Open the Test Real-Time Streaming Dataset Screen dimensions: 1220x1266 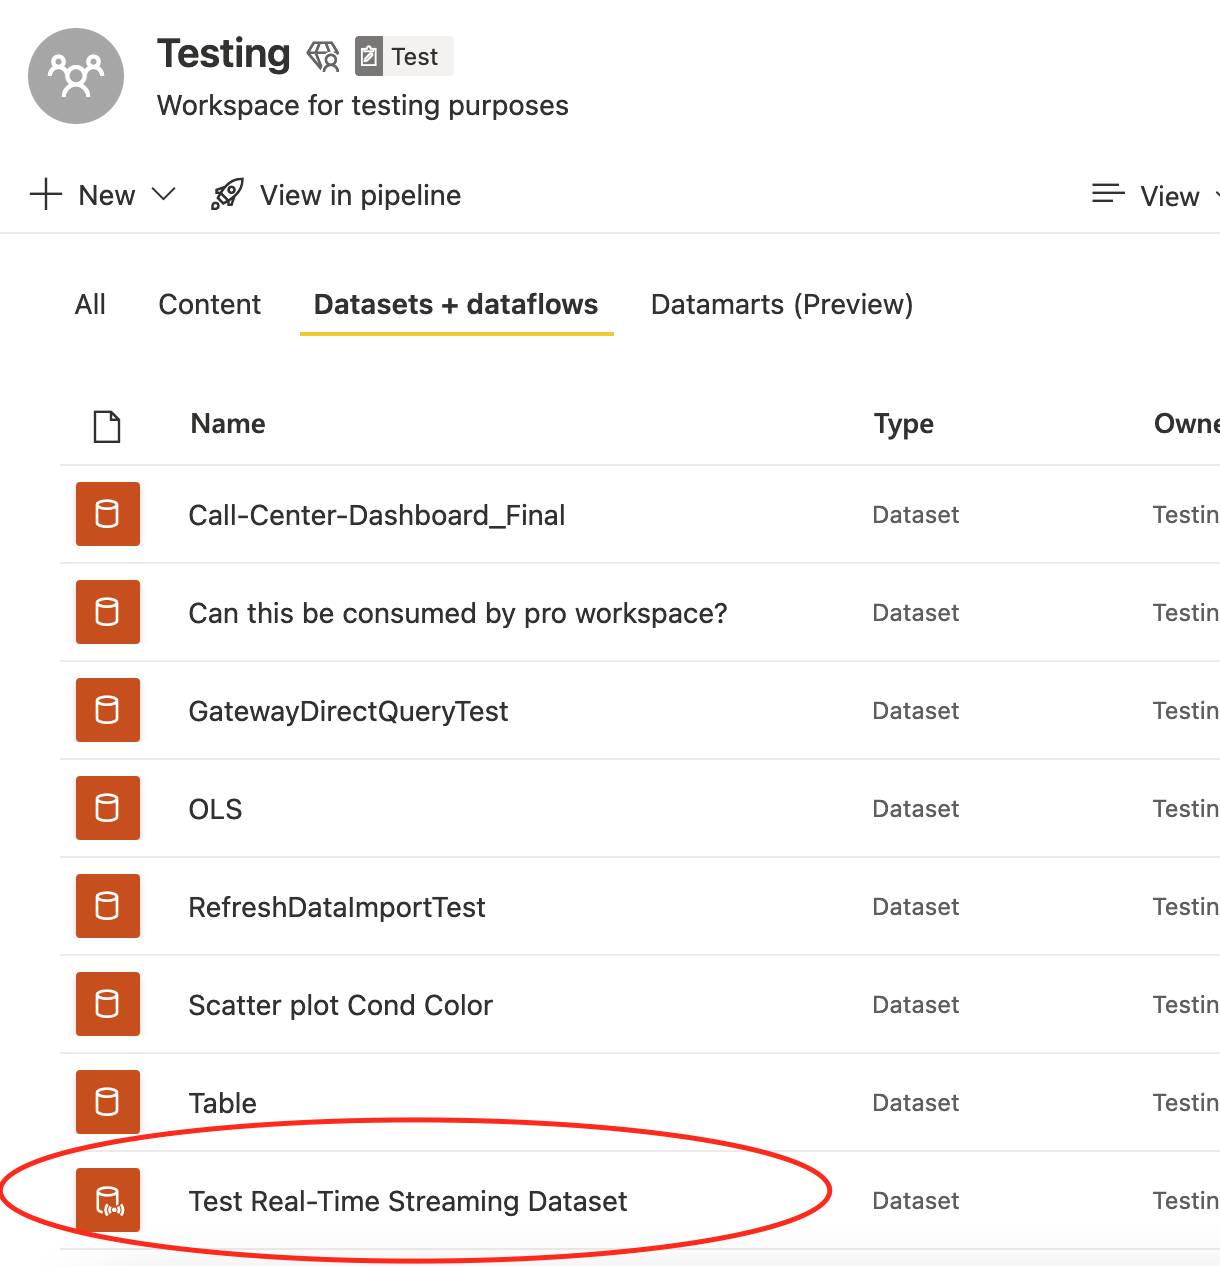(x=408, y=1201)
